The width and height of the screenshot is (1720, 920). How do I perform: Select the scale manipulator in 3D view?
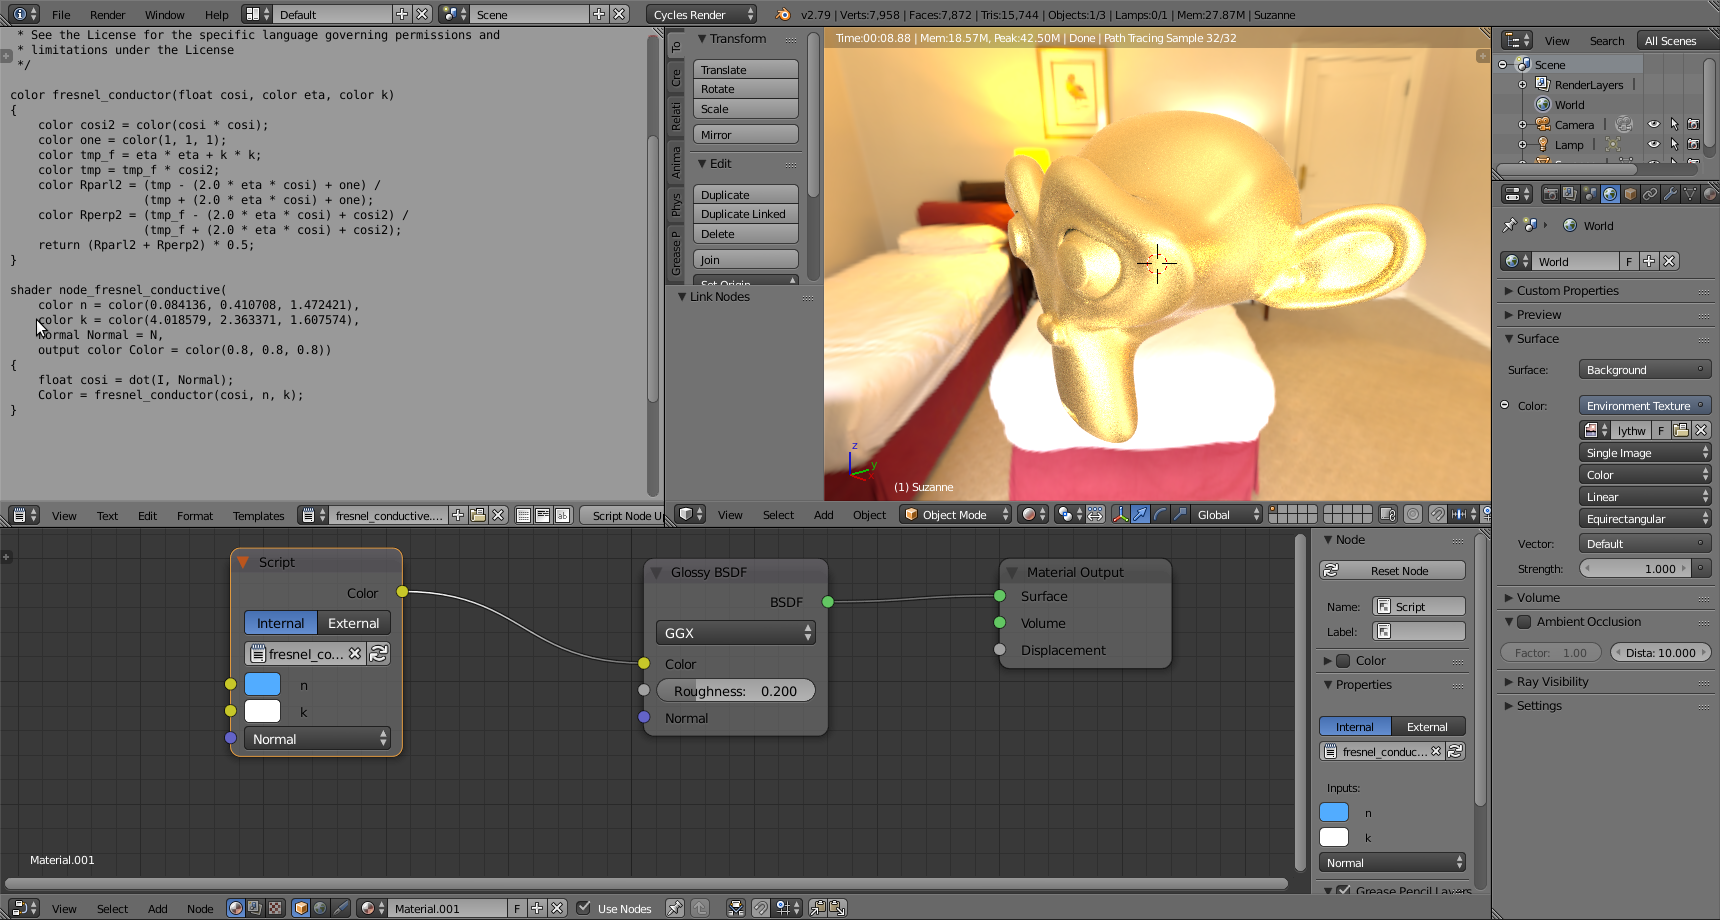point(1180,514)
